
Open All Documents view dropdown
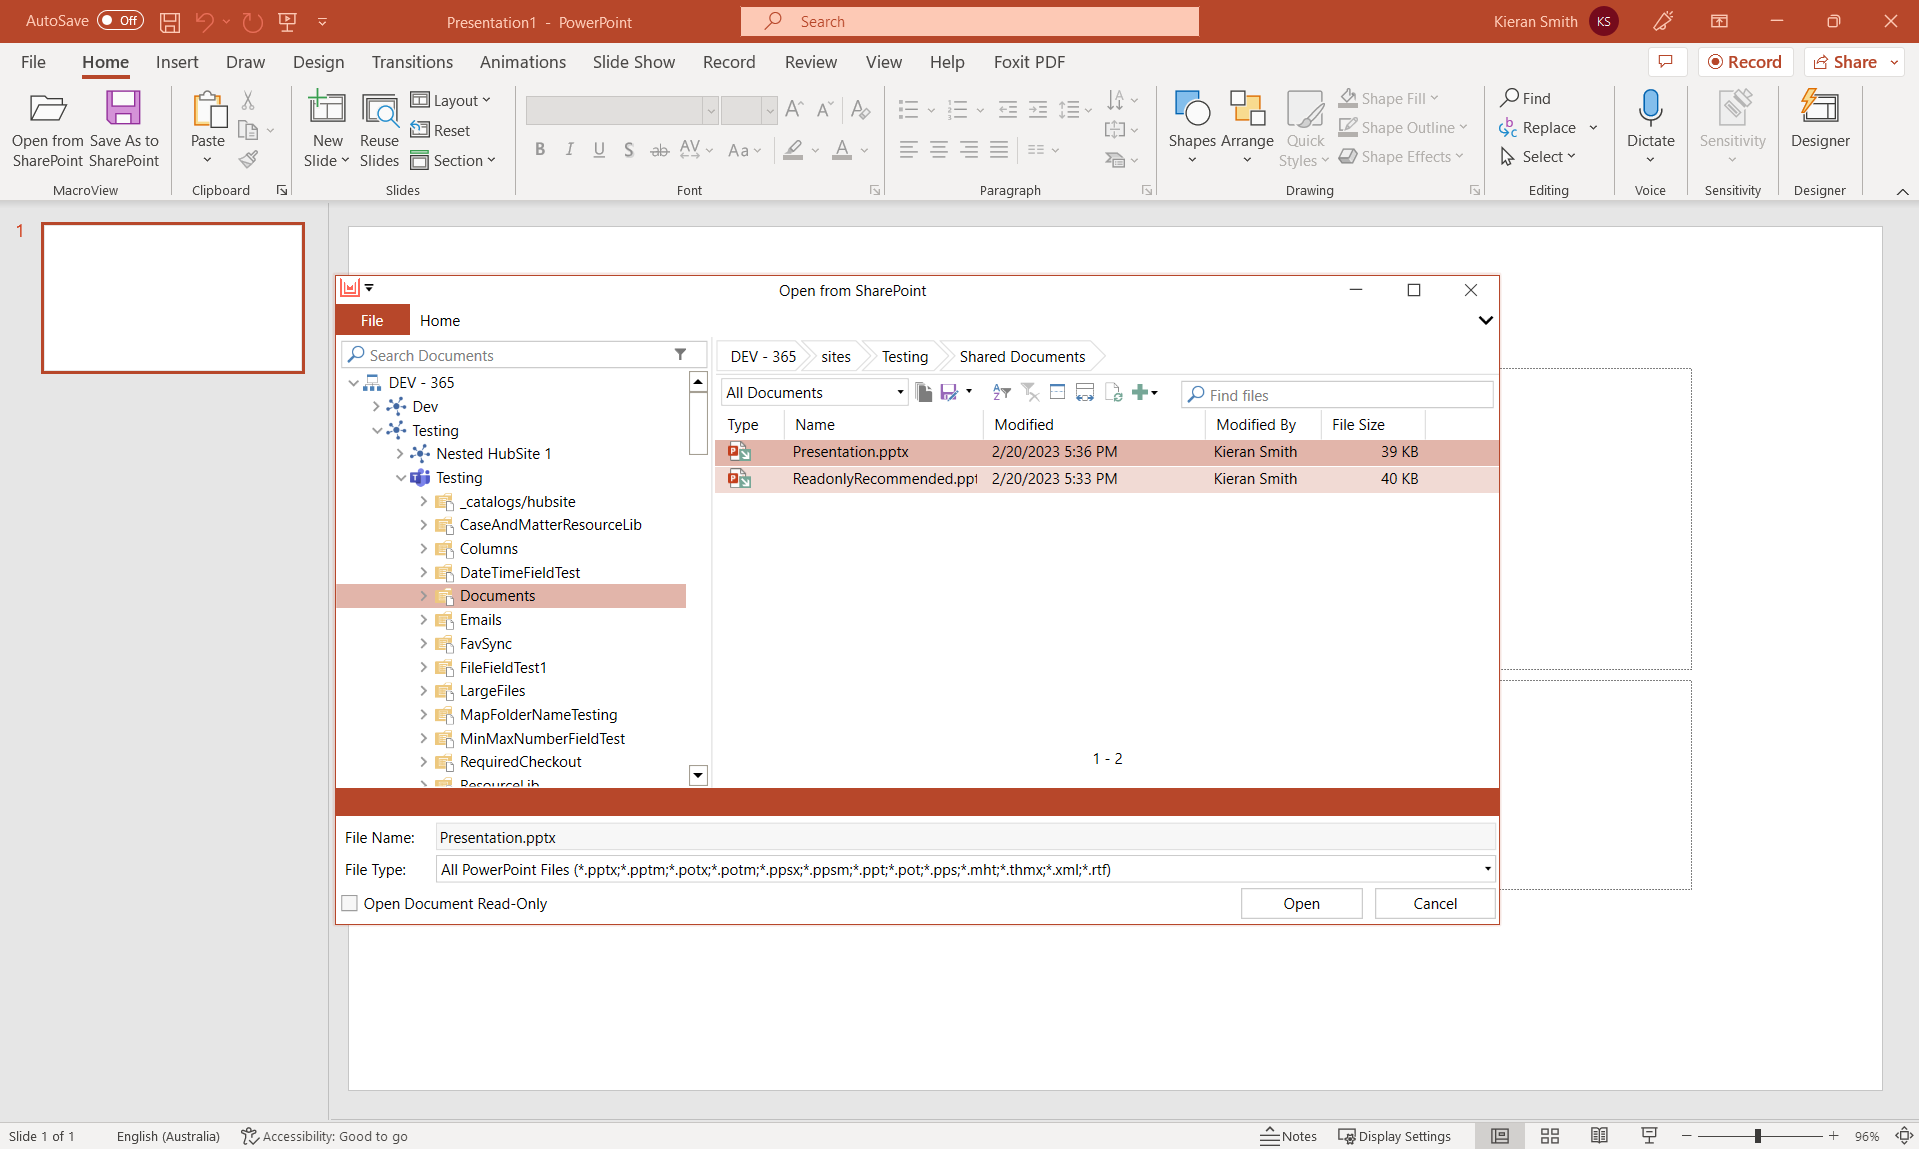pos(900,392)
